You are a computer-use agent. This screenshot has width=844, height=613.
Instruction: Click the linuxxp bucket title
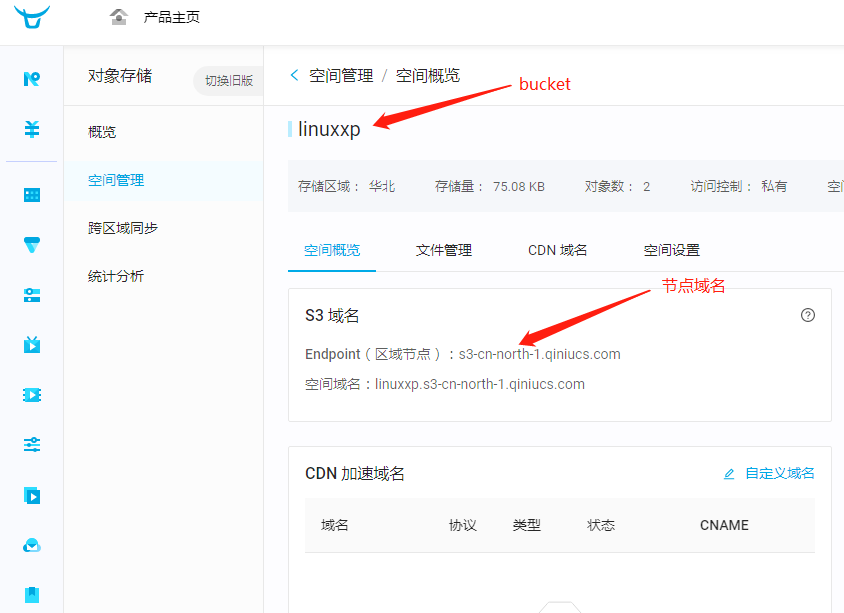coord(329,129)
